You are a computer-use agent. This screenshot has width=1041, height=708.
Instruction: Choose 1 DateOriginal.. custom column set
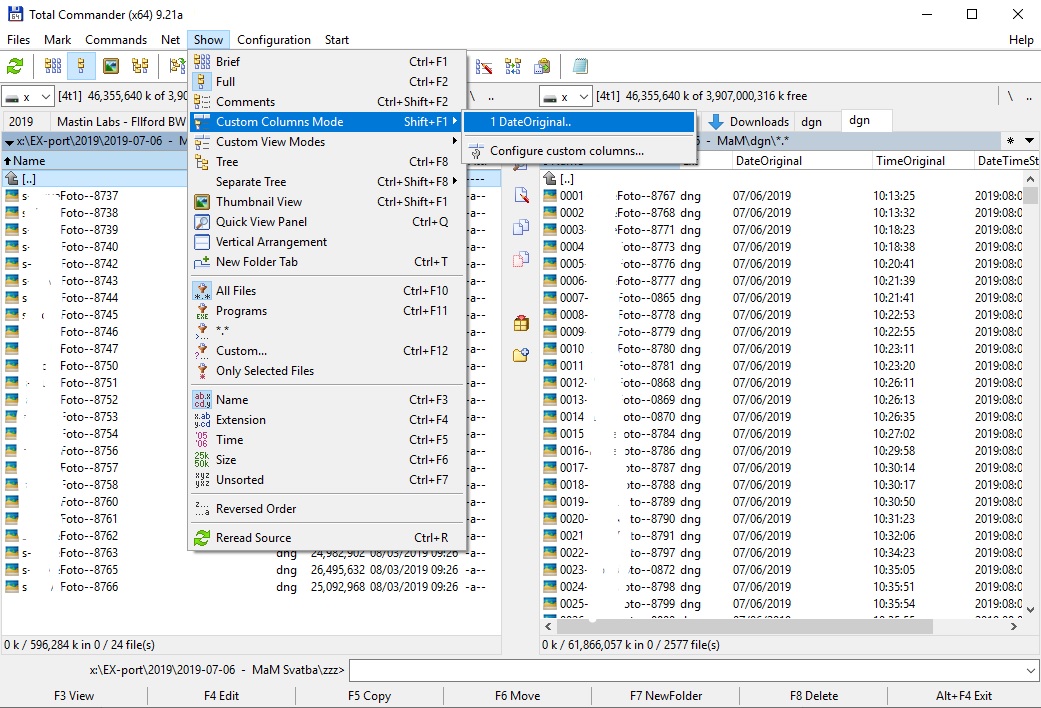pos(578,122)
